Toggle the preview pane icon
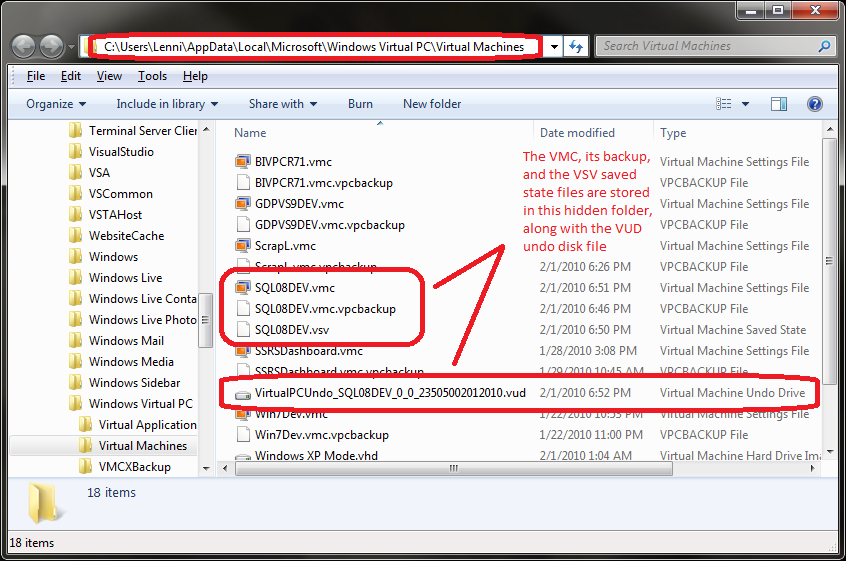 [779, 104]
